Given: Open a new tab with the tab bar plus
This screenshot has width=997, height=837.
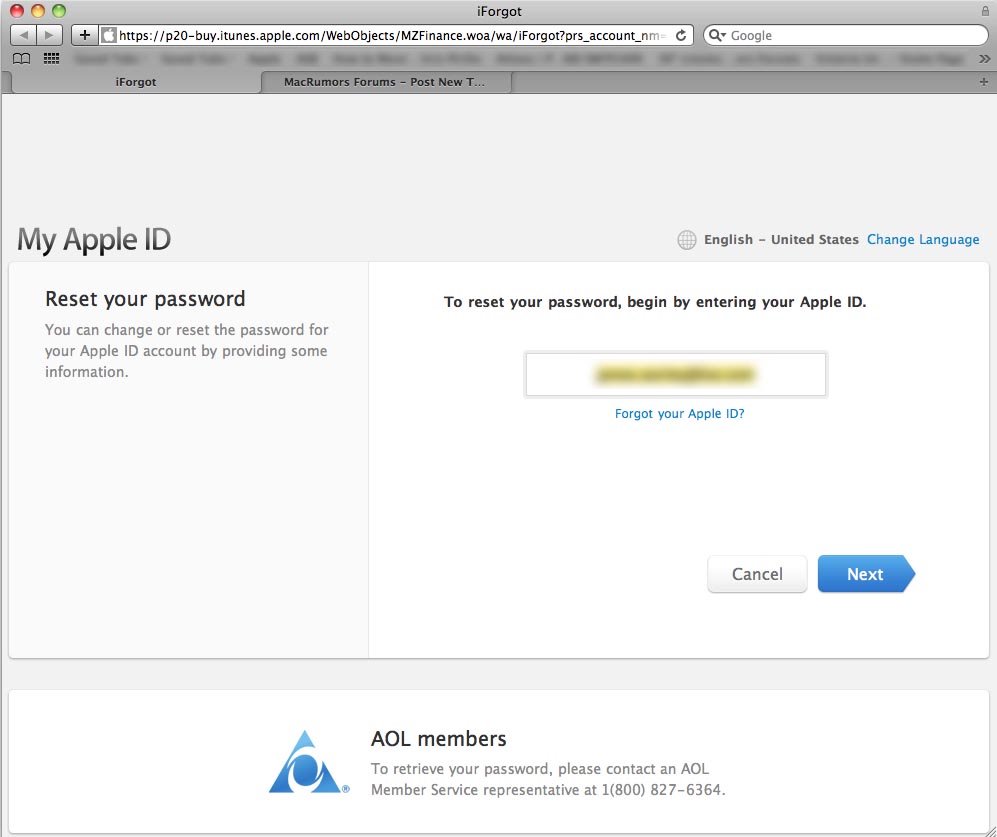Looking at the screenshot, I should tap(984, 81).
